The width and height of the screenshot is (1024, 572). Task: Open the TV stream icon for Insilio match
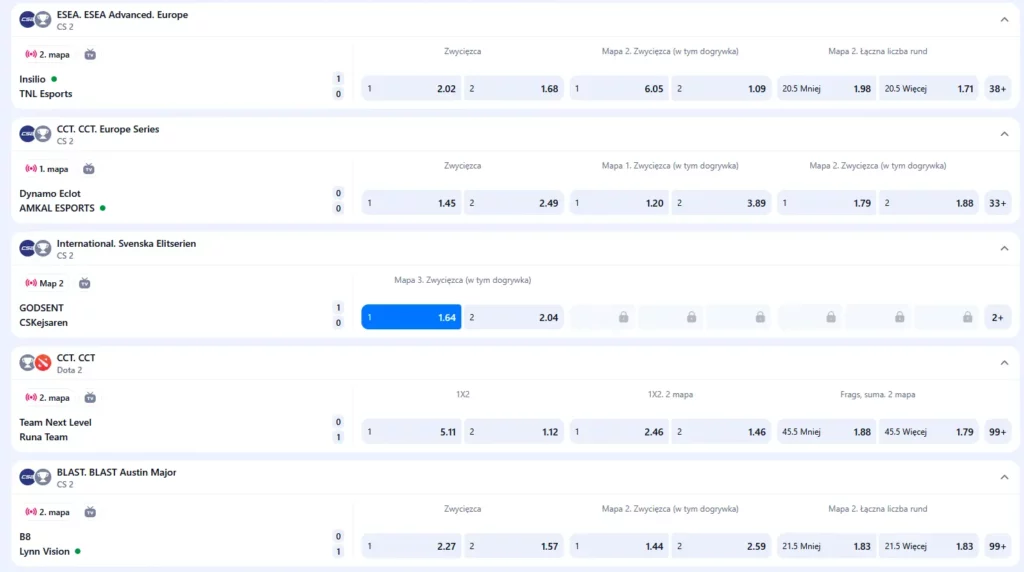click(x=90, y=54)
